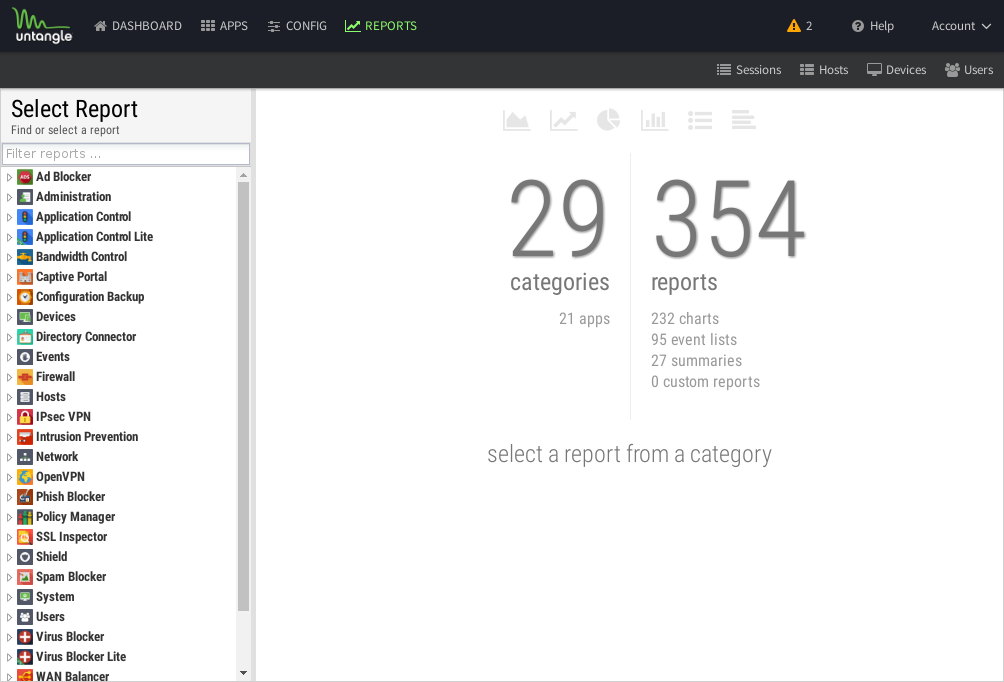Click the IPsec VPN lock icon
This screenshot has width=1004, height=682.
point(25,417)
